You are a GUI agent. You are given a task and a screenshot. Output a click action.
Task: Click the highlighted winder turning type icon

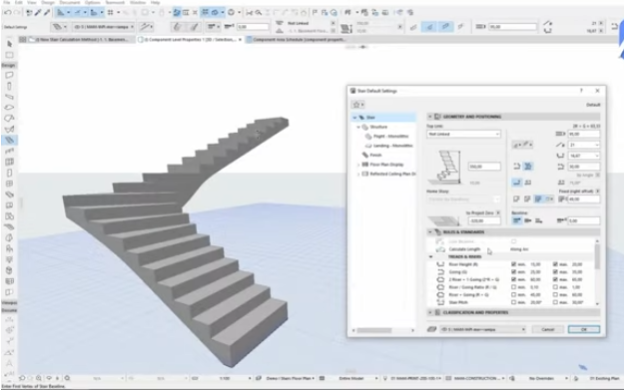click(528, 166)
